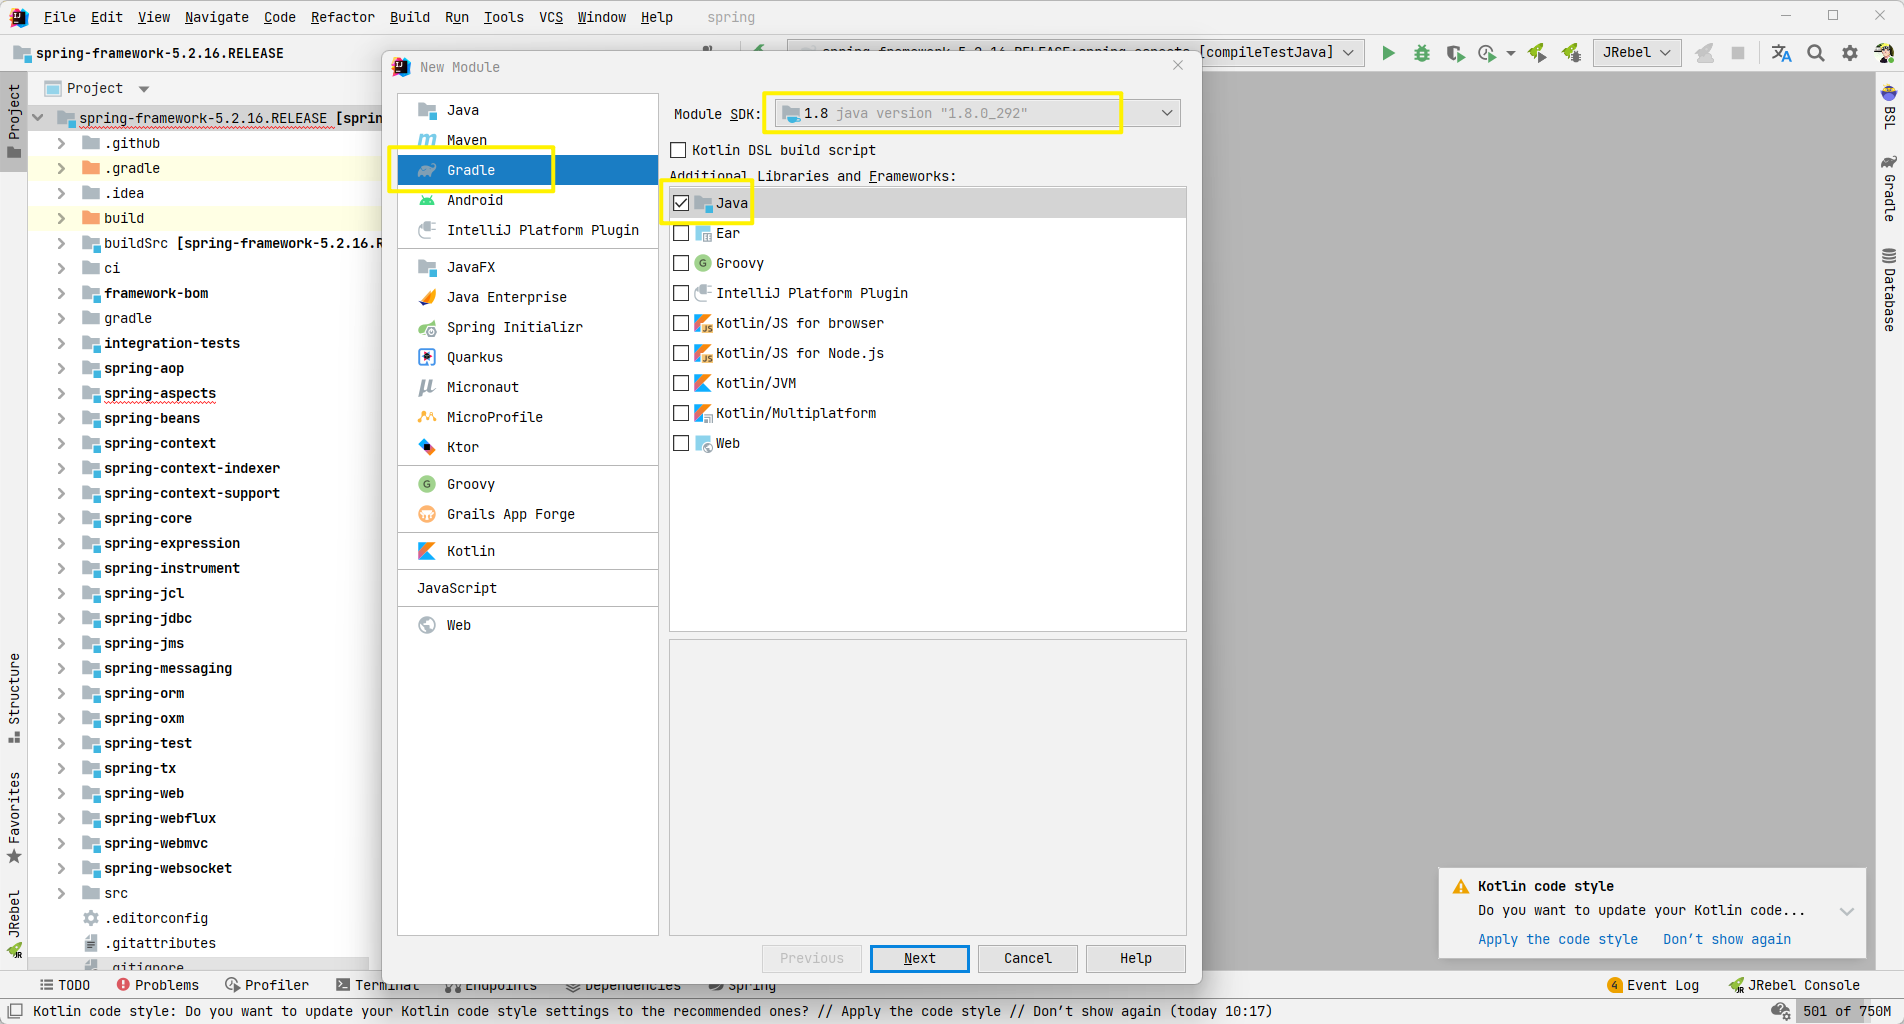The width and height of the screenshot is (1904, 1024).
Task: Open the Gradle tool window sidebar
Action: tap(1888, 188)
